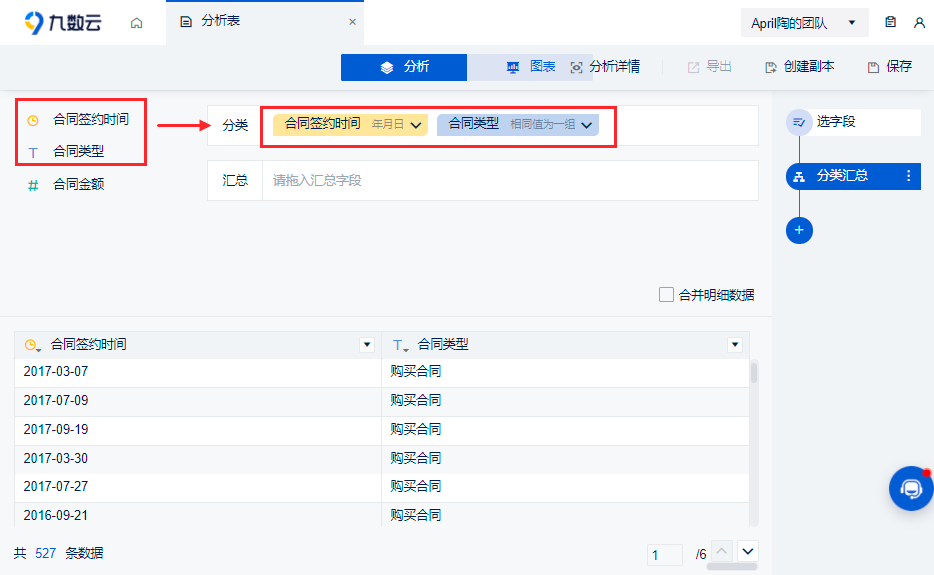Select the 选字段 step icon
The width and height of the screenshot is (934, 575).
799,122
